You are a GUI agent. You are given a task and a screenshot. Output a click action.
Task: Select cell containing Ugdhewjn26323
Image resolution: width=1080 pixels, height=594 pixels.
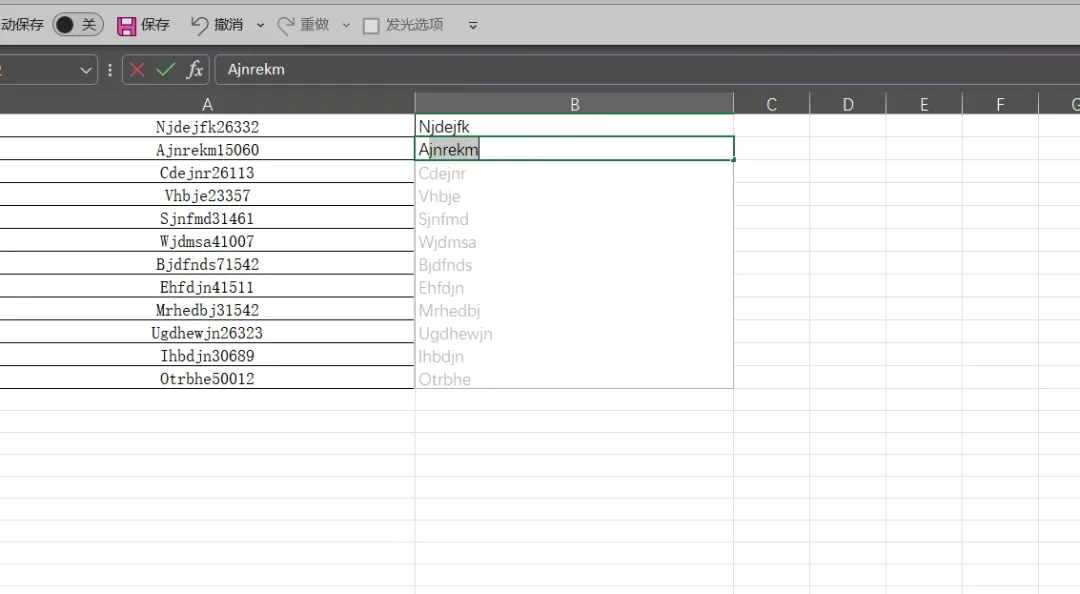[x=207, y=332]
